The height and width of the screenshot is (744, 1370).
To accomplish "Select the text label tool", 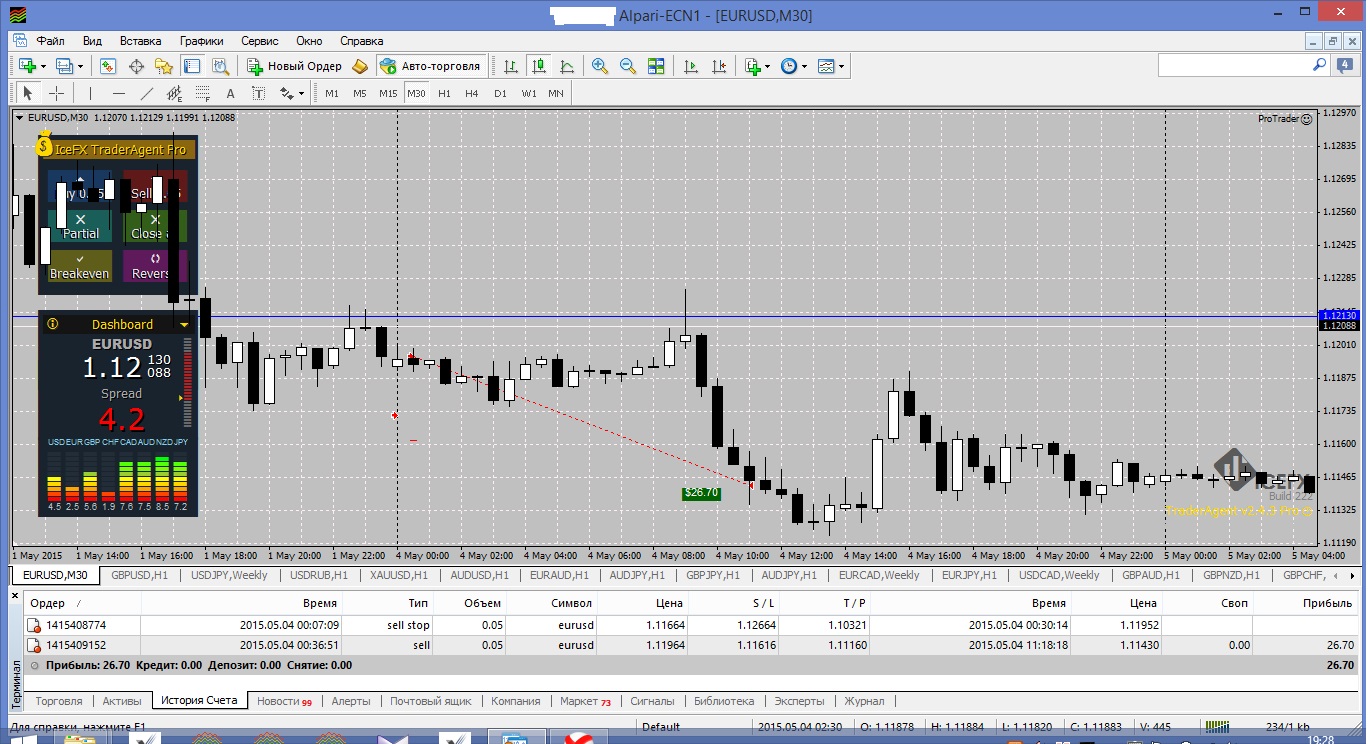I will [x=258, y=93].
